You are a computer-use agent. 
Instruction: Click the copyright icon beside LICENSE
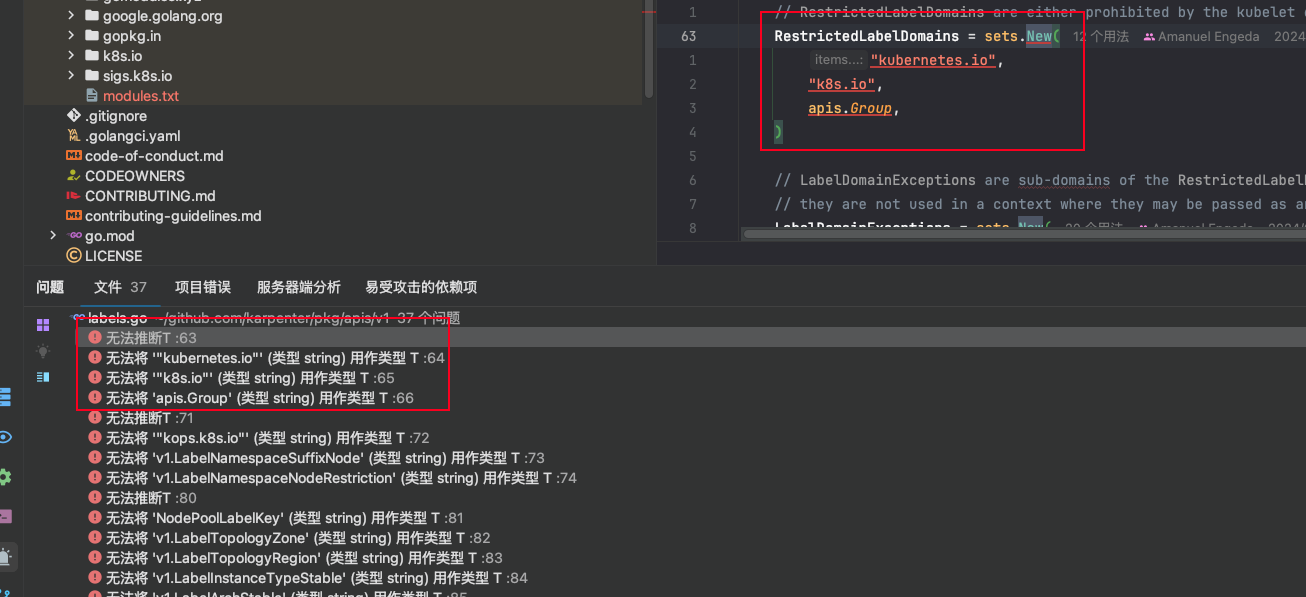click(73, 256)
